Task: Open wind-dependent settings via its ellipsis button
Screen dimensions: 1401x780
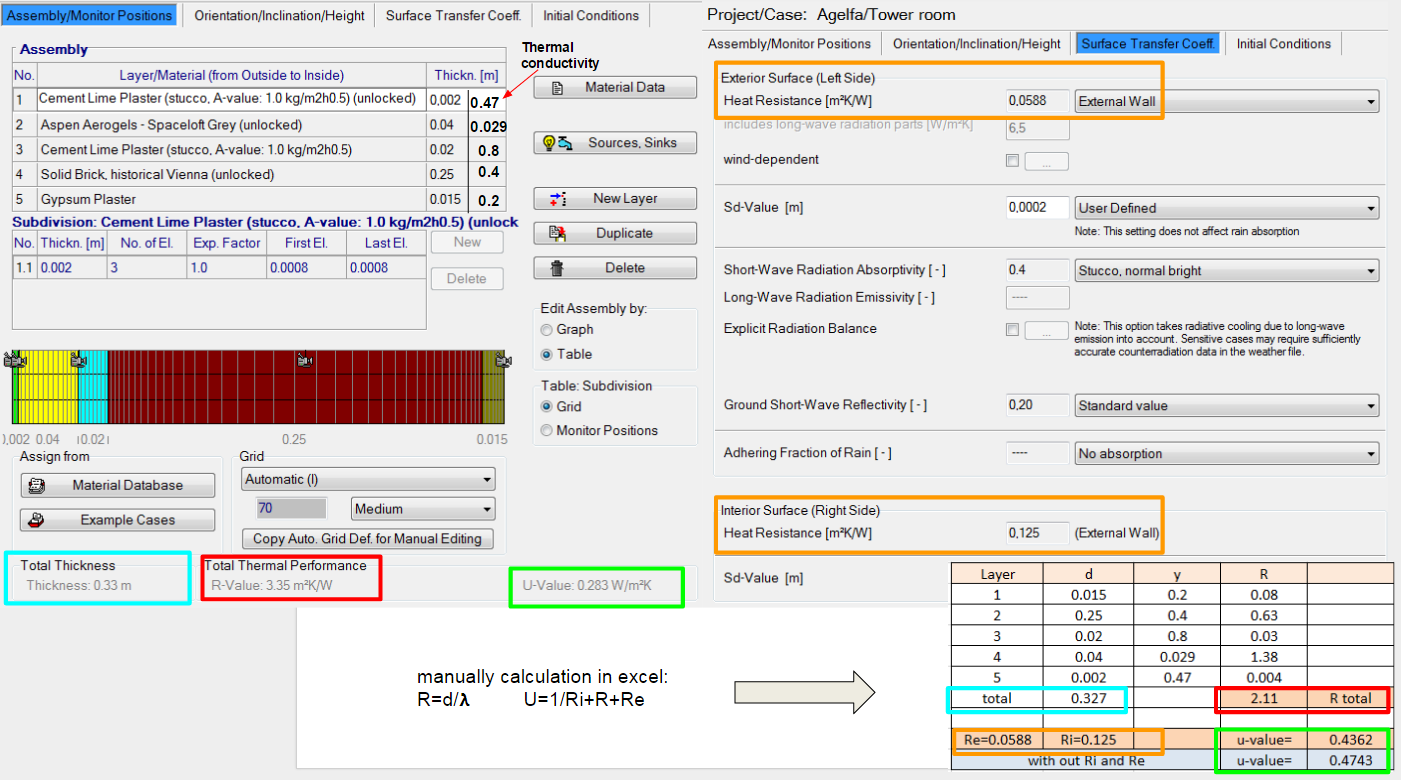Action: point(1046,160)
